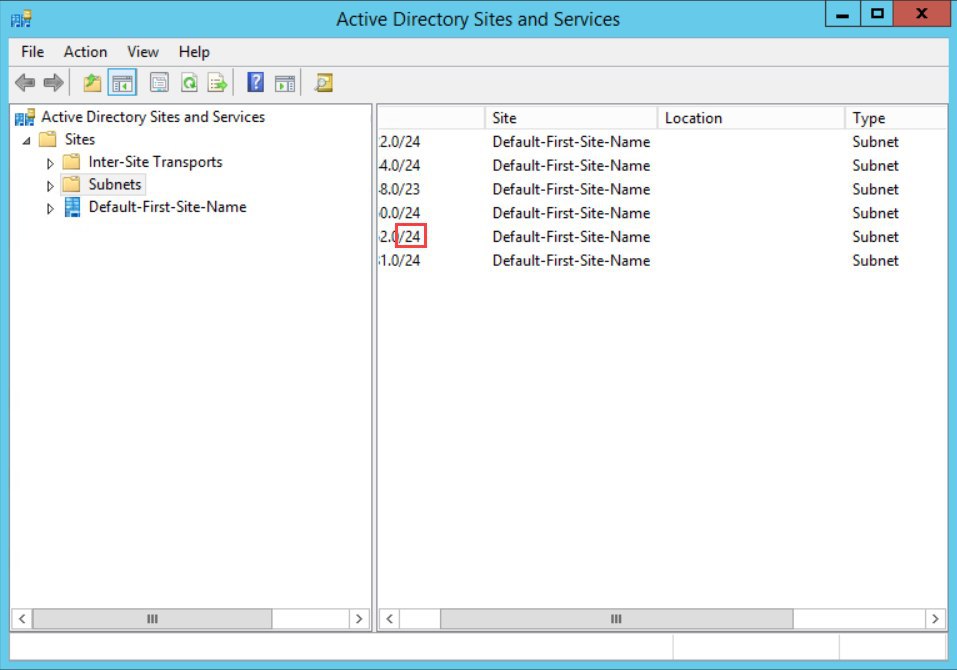Click the left arrow of the list pane scrollbar

389,619
